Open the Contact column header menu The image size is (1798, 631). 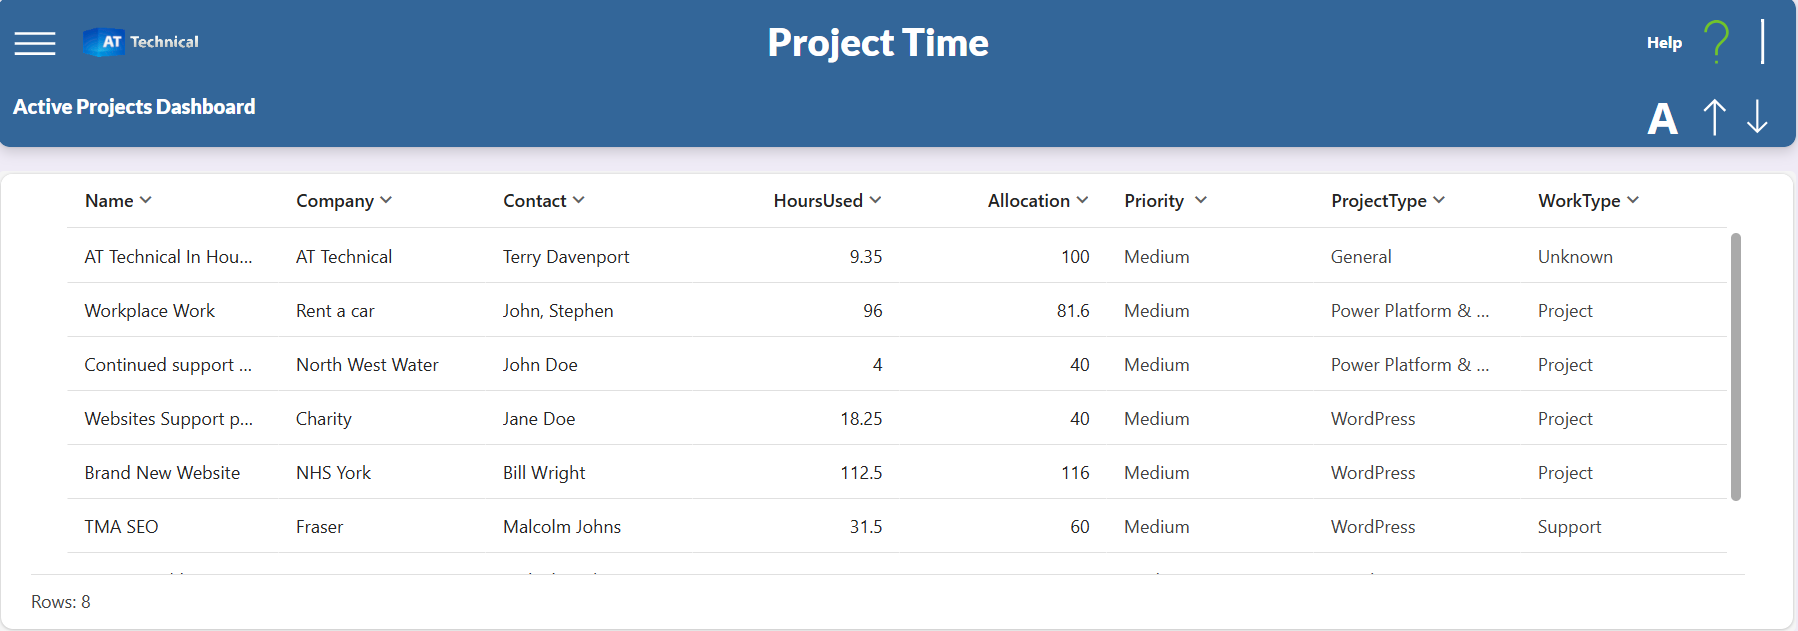coord(543,201)
